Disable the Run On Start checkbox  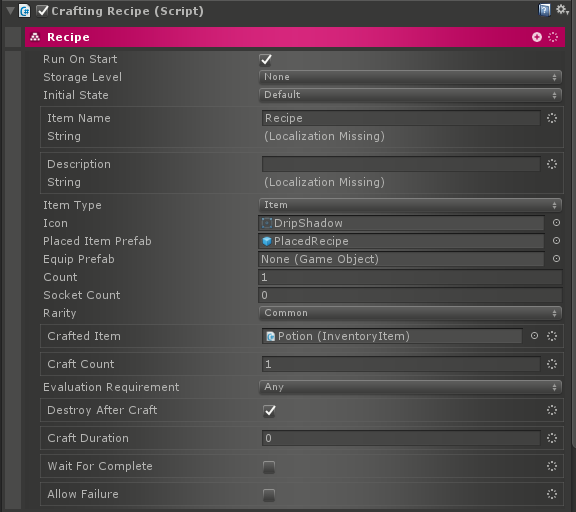(266, 60)
